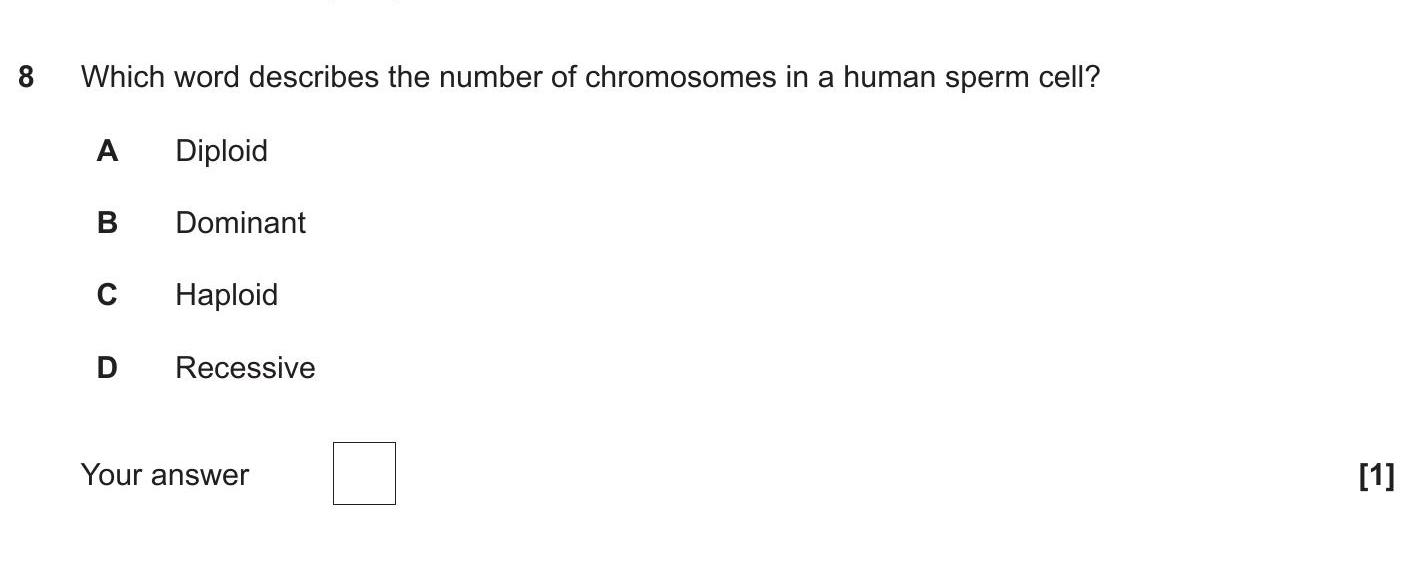Select option letter C
The image size is (1414, 568).
tap(107, 295)
